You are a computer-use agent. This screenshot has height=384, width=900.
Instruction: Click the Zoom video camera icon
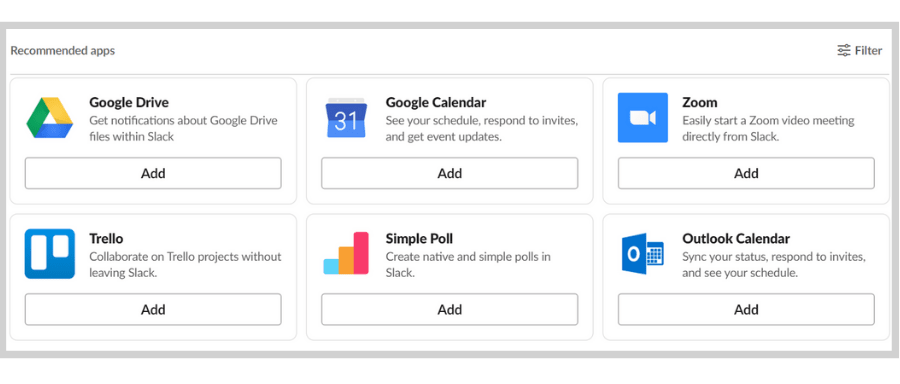(x=643, y=118)
